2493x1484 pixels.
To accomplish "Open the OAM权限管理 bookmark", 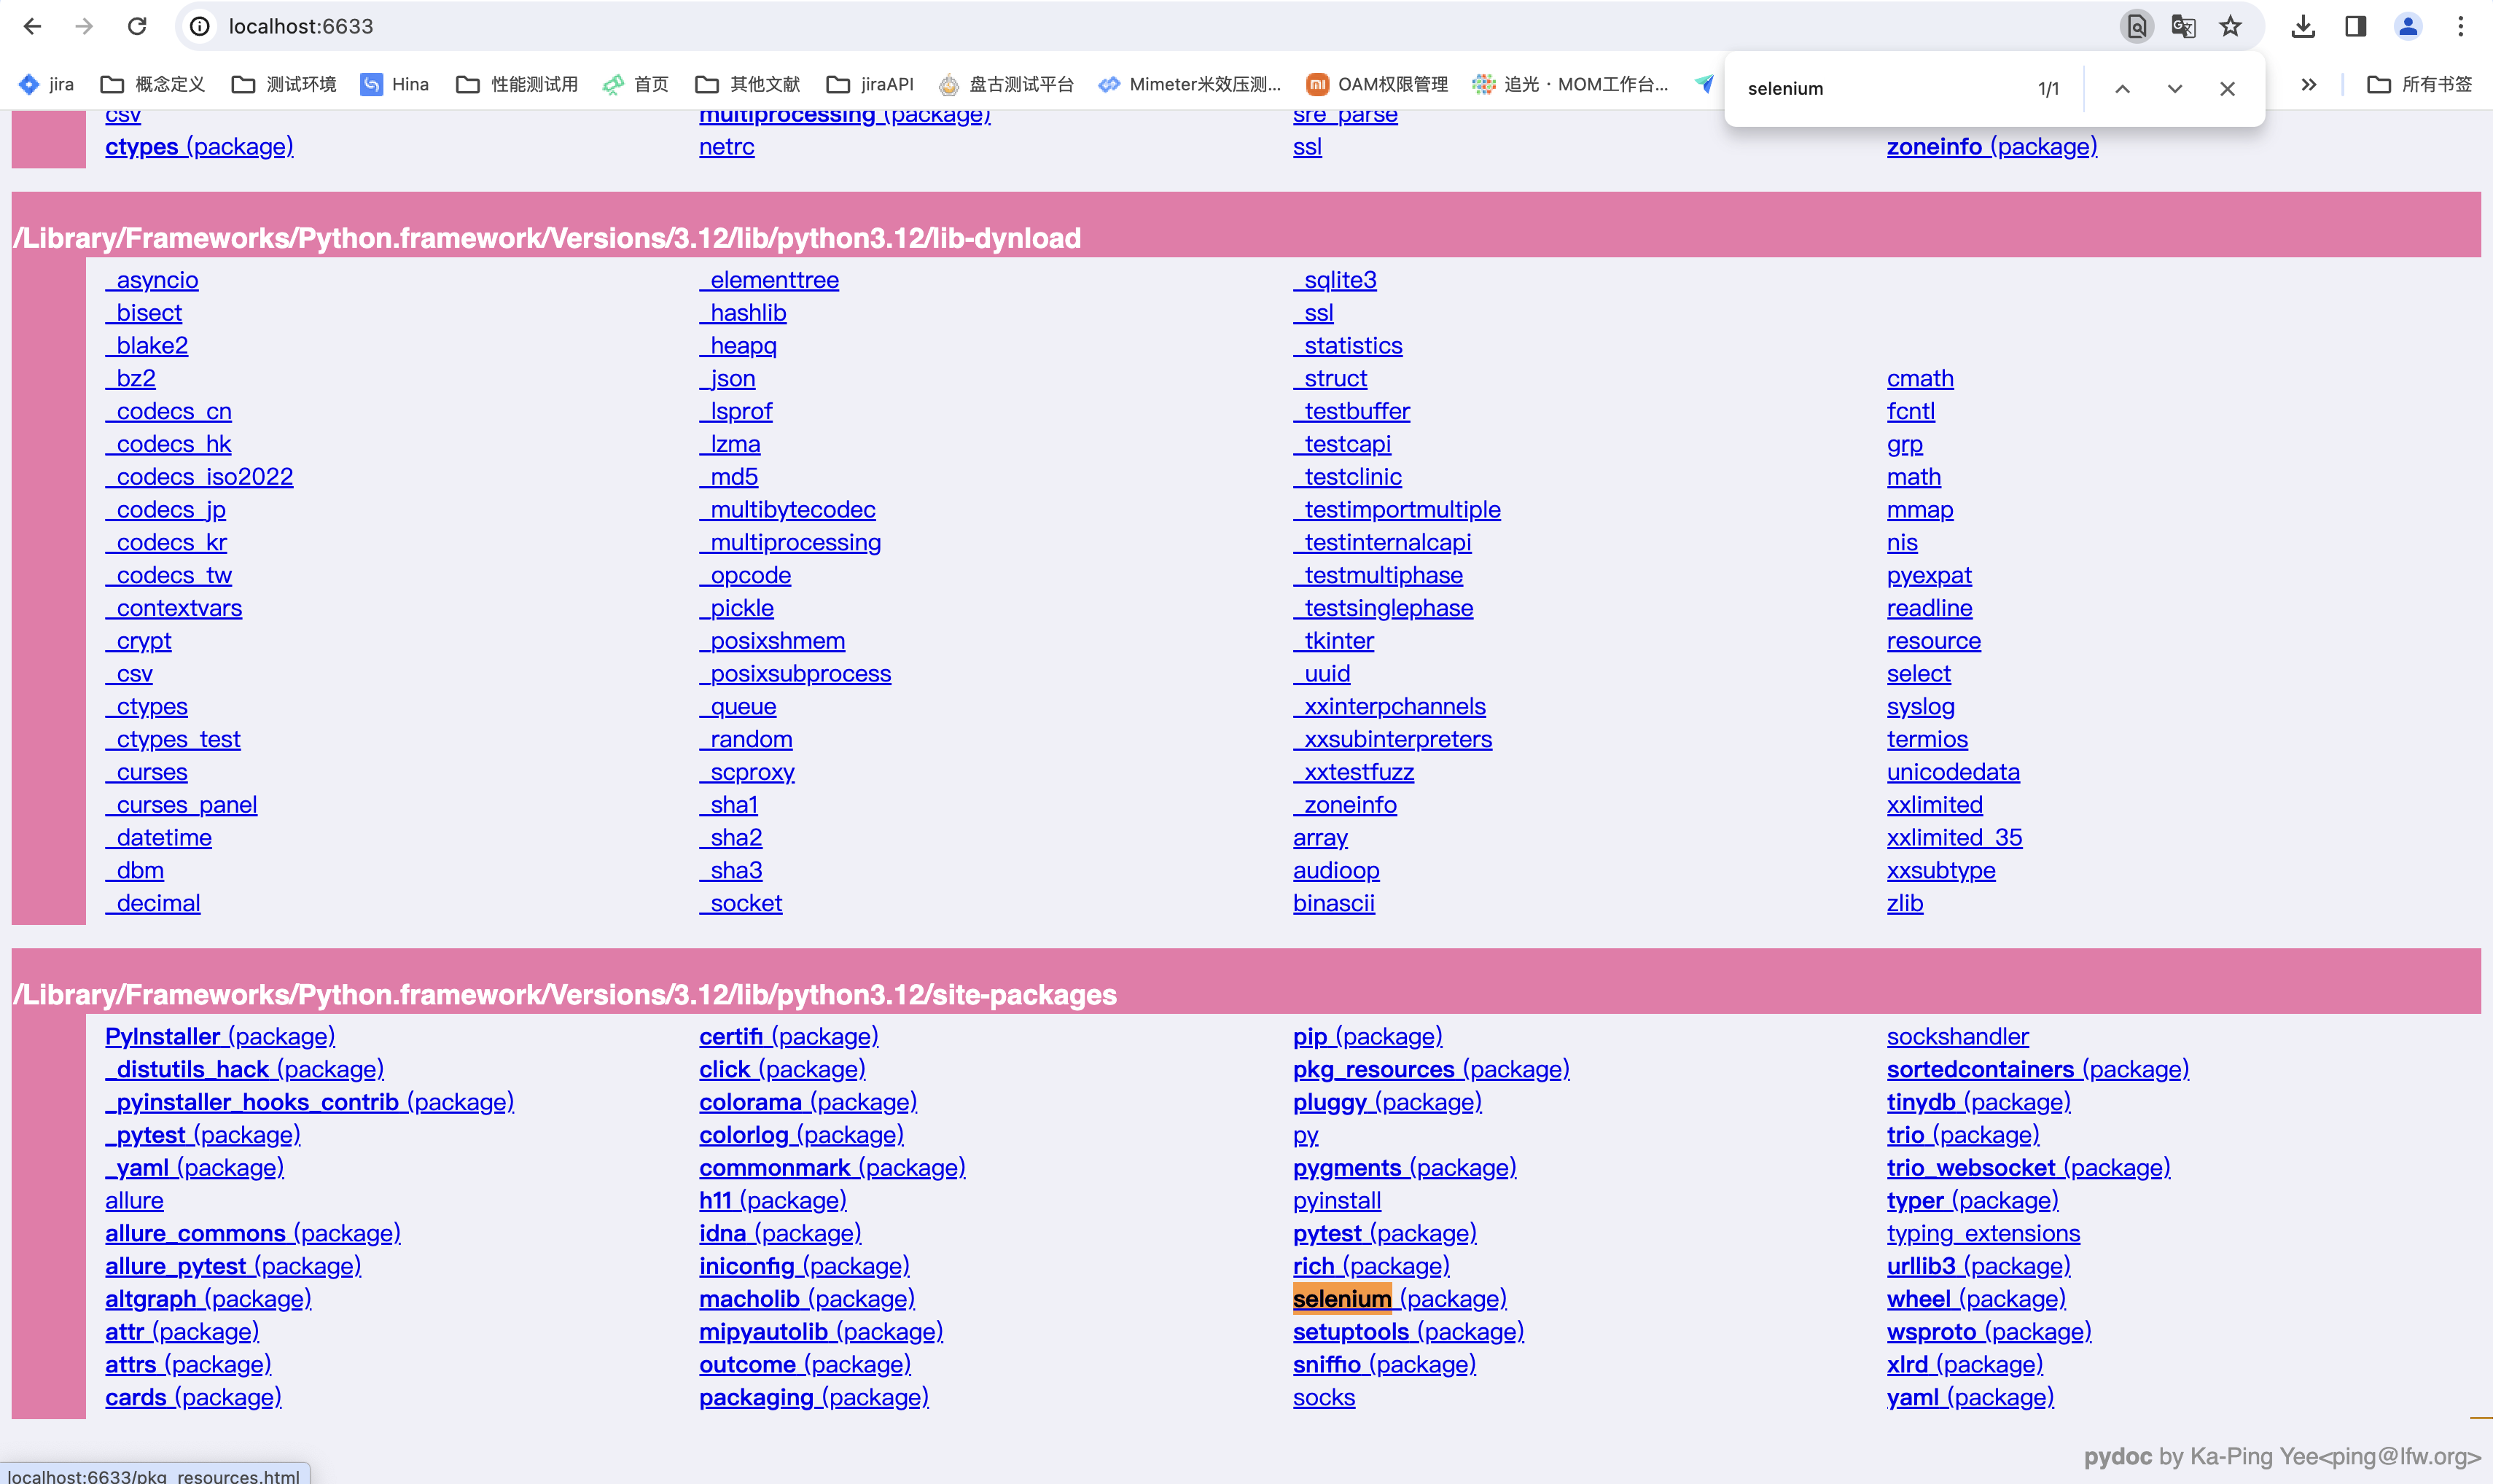I will point(1377,84).
